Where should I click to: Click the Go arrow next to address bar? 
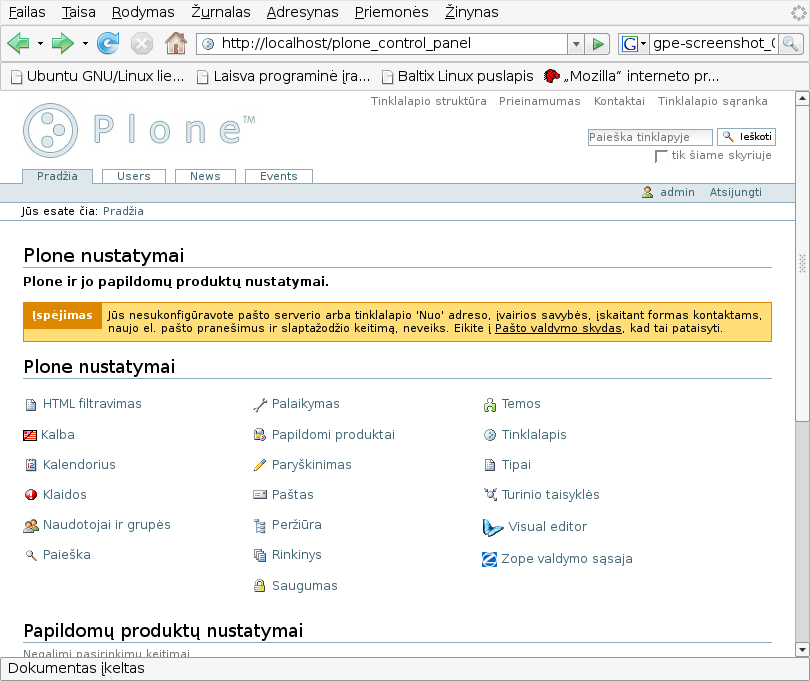pyautogui.click(x=598, y=44)
